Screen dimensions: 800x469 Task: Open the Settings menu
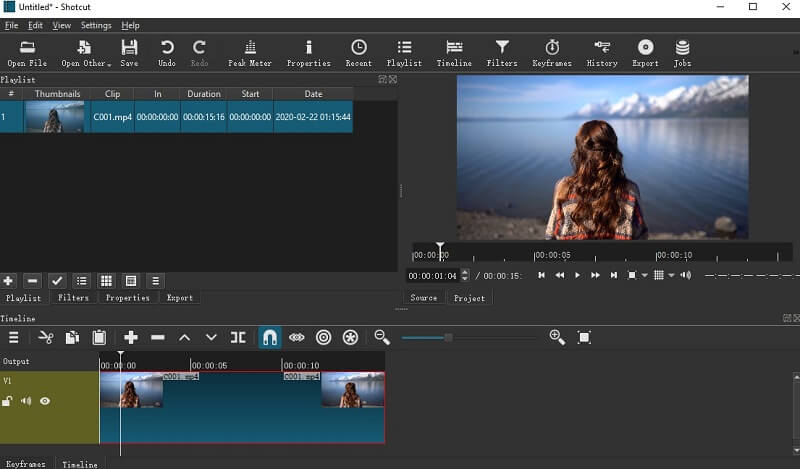coord(96,25)
